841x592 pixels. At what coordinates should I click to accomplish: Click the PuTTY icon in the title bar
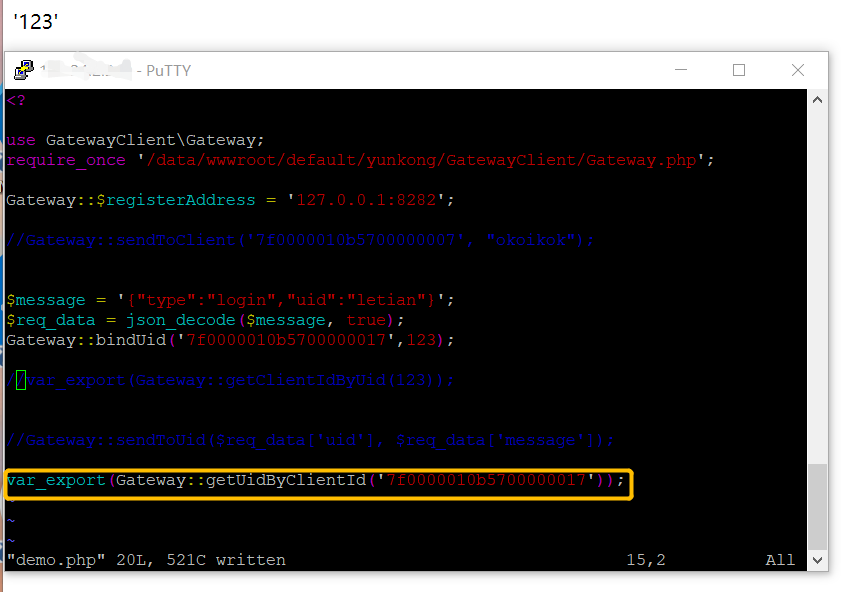(x=24, y=70)
